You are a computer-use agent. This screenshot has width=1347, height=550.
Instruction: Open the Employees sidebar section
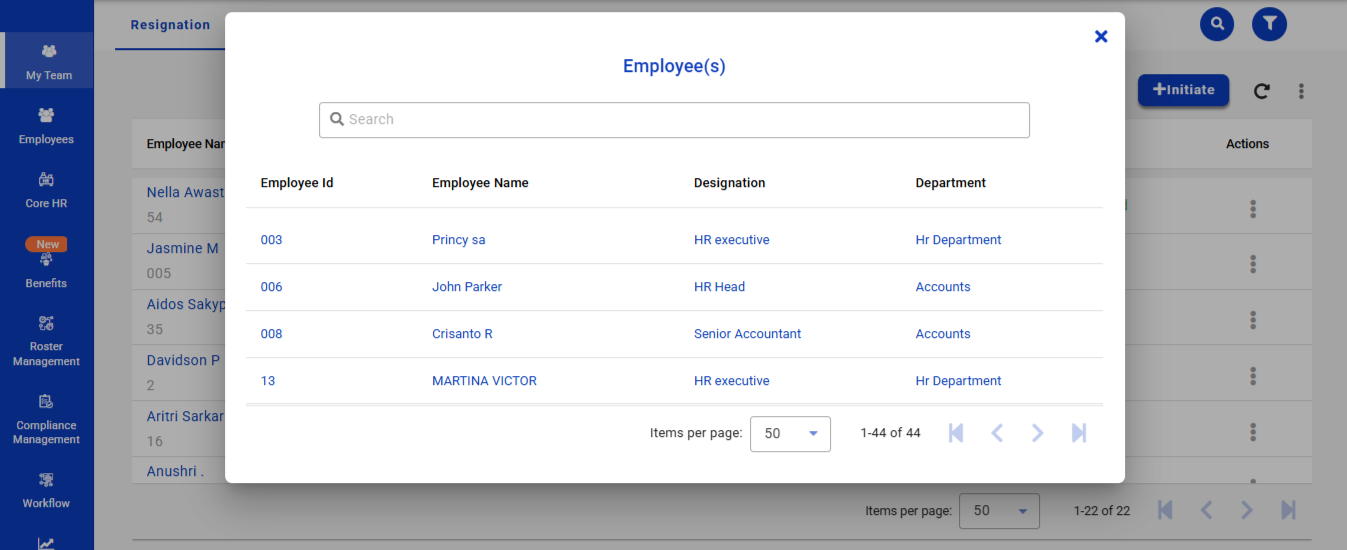[47, 126]
